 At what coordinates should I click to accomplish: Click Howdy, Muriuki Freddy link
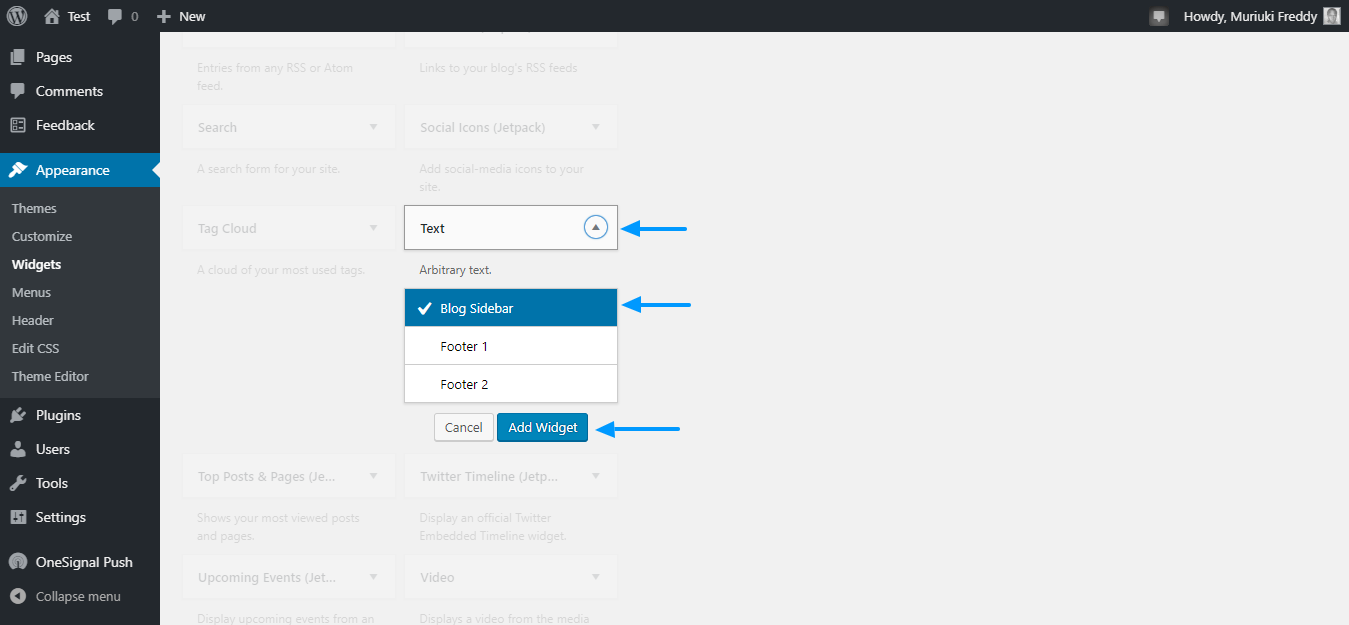1250,16
